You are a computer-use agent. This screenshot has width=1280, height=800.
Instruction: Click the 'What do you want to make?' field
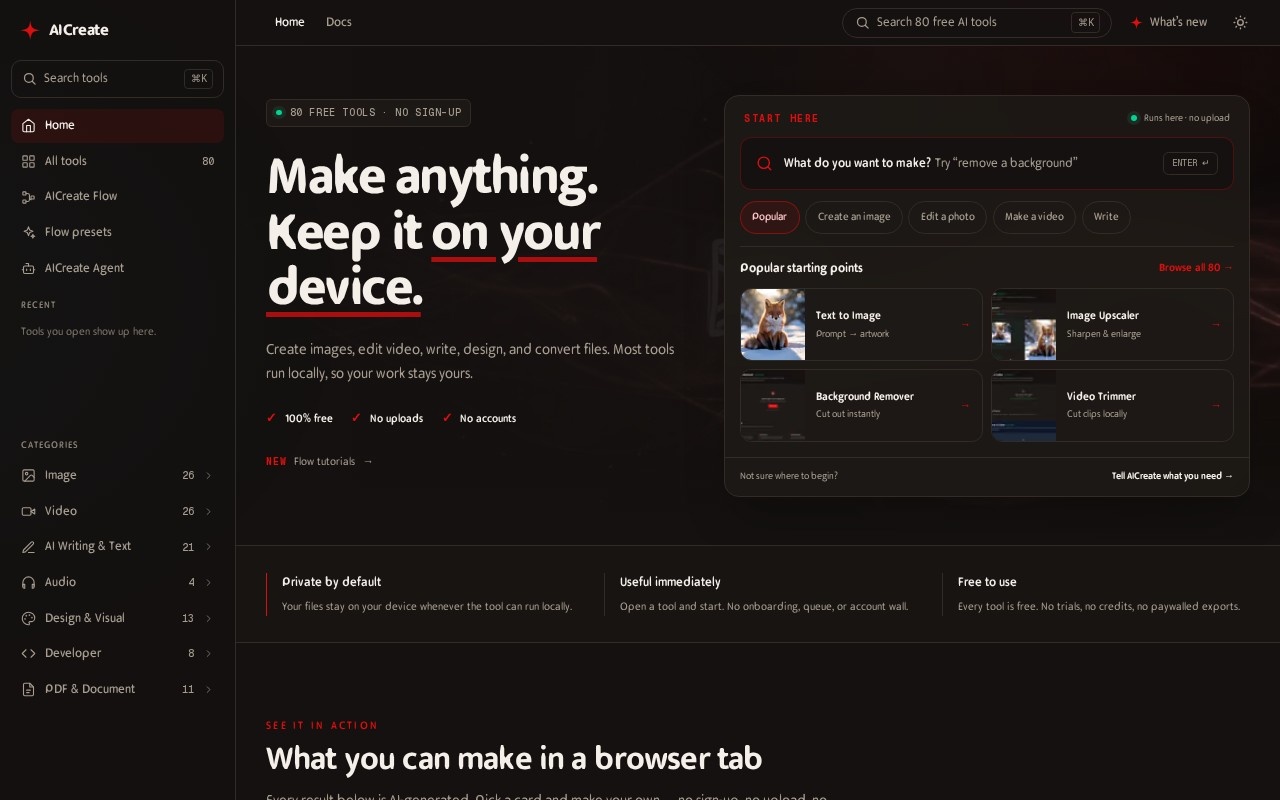pos(987,163)
